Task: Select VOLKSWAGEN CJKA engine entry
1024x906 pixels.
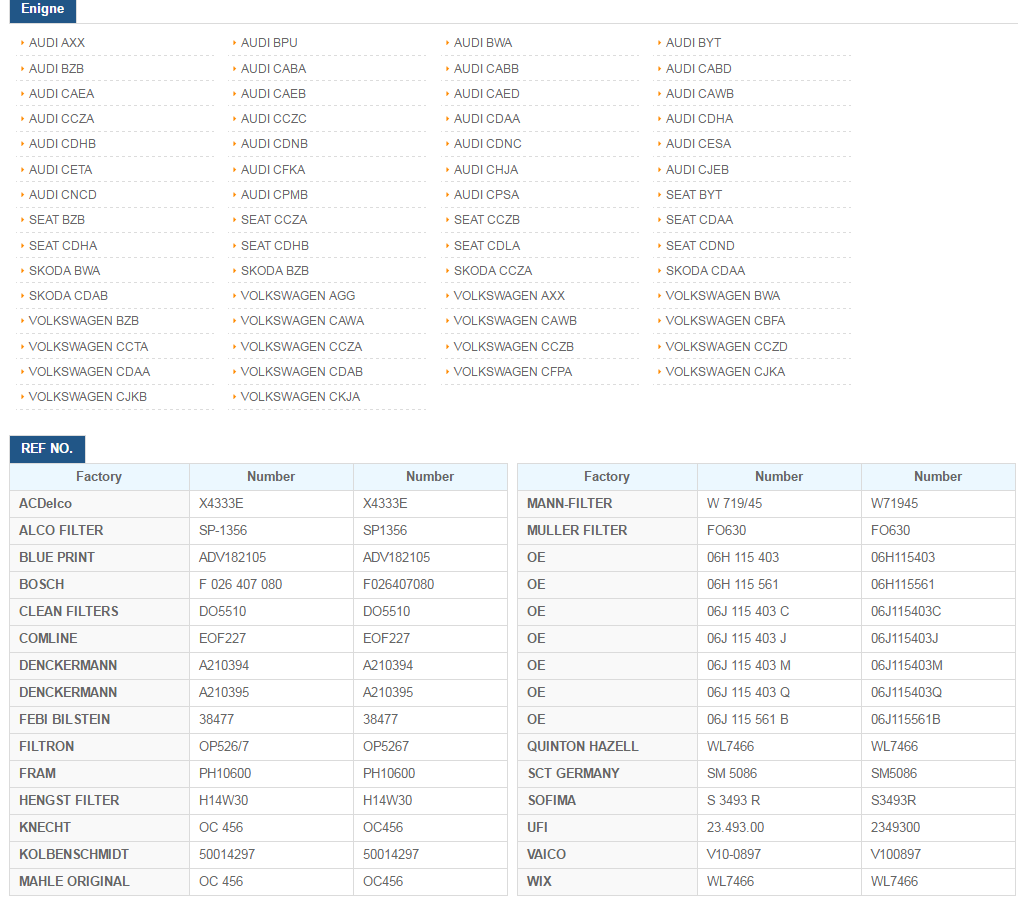Action: coord(726,372)
